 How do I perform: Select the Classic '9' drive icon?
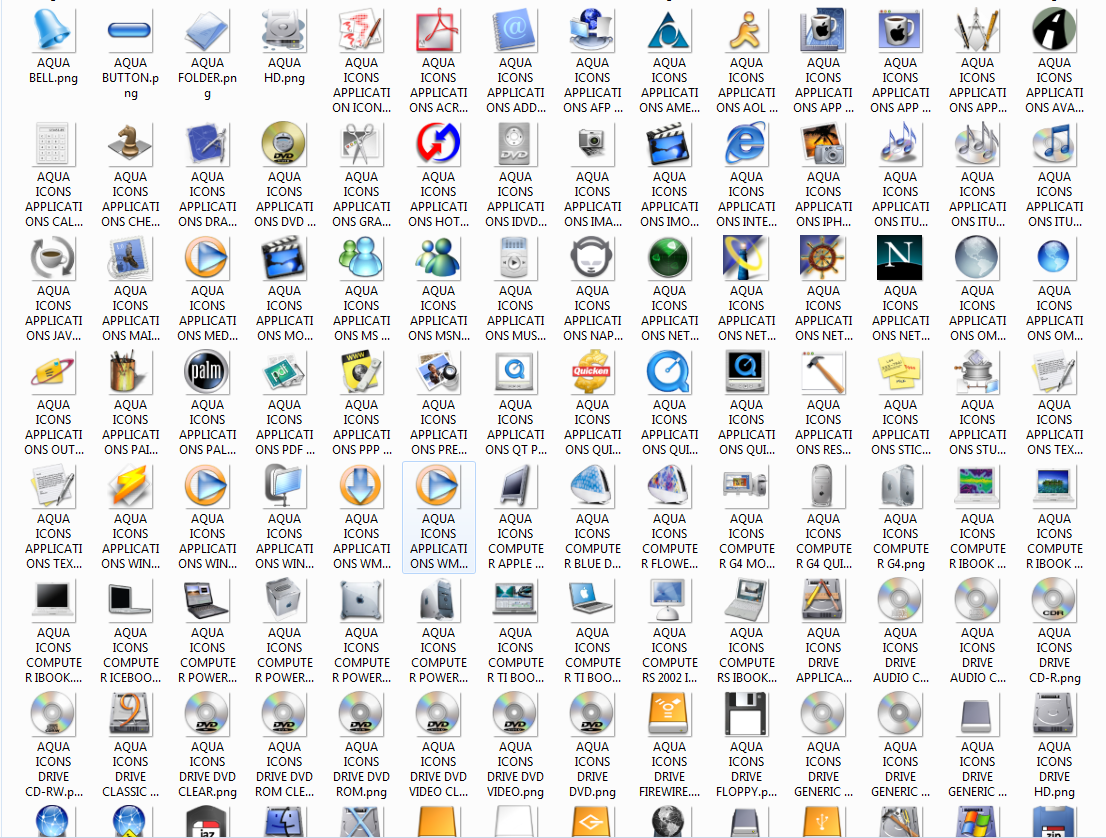coord(130,714)
